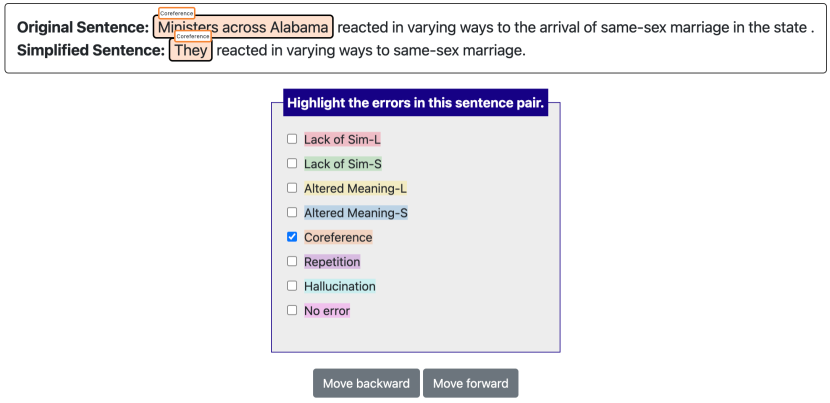
Task: Click the Altered Meaning-S blue label
Action: 355,213
